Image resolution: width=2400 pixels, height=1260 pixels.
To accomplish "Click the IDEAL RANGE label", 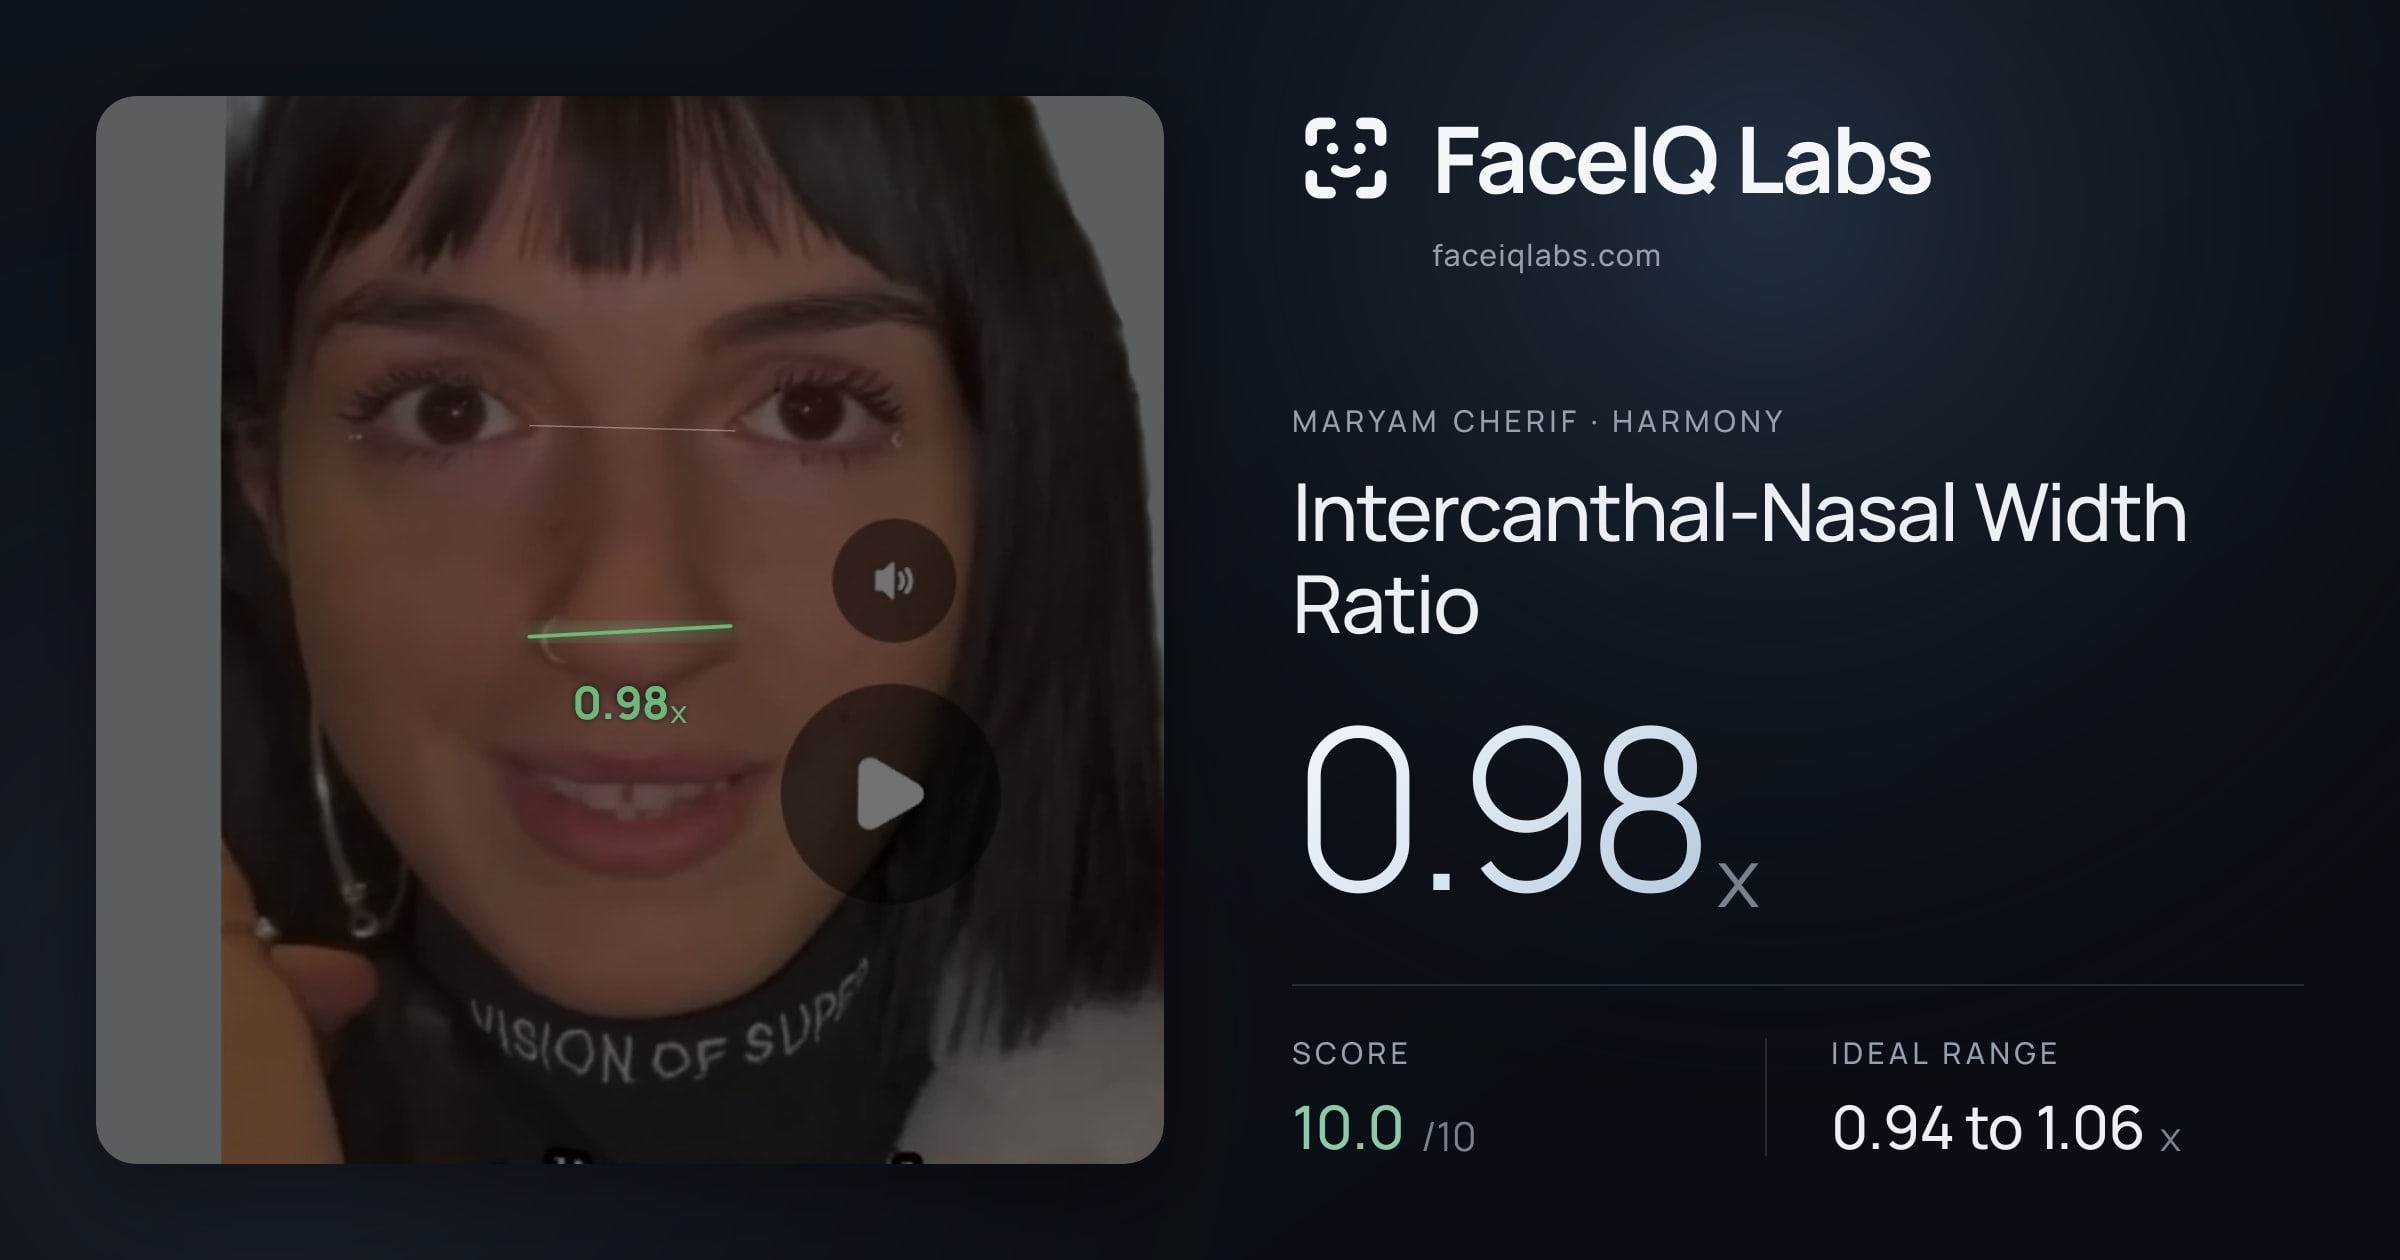I will point(1944,1054).
